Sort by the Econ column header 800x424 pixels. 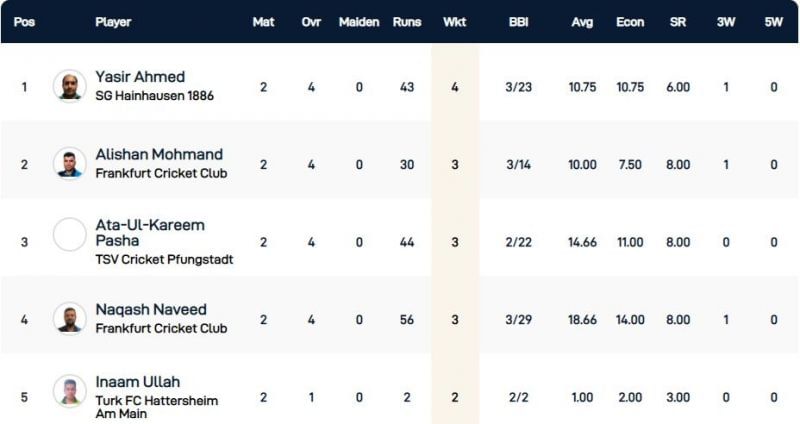click(630, 22)
